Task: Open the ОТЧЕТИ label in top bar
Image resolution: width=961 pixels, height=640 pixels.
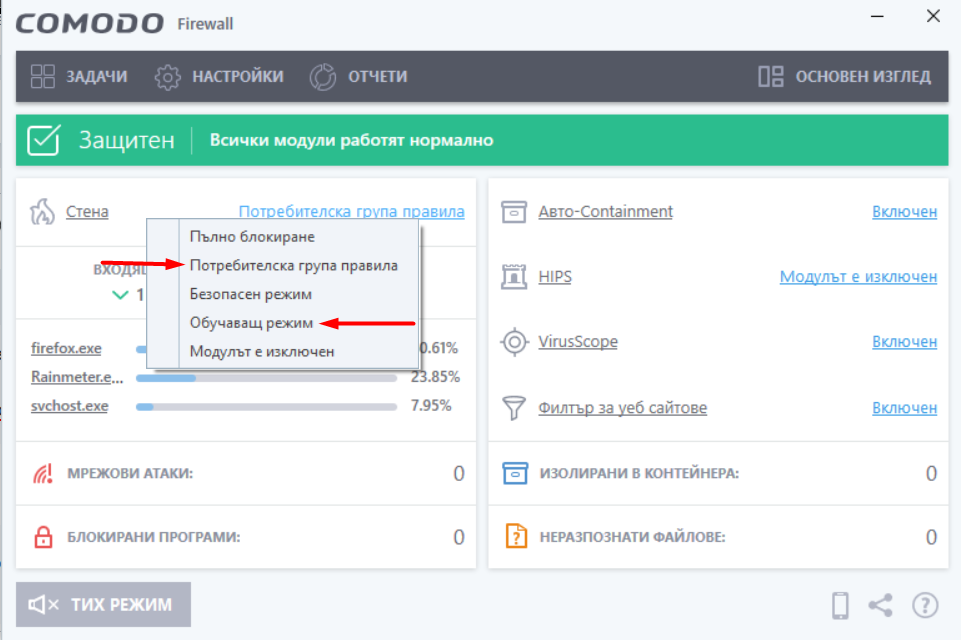Action: coord(378,77)
